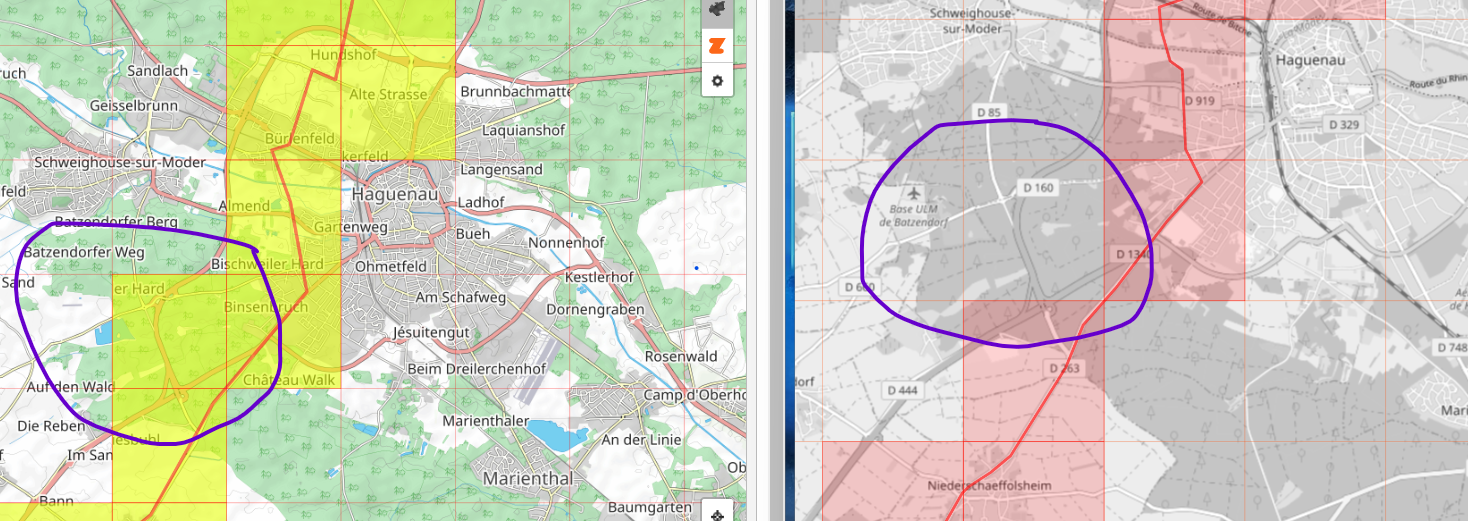Select the Rosenwald label

681,356
